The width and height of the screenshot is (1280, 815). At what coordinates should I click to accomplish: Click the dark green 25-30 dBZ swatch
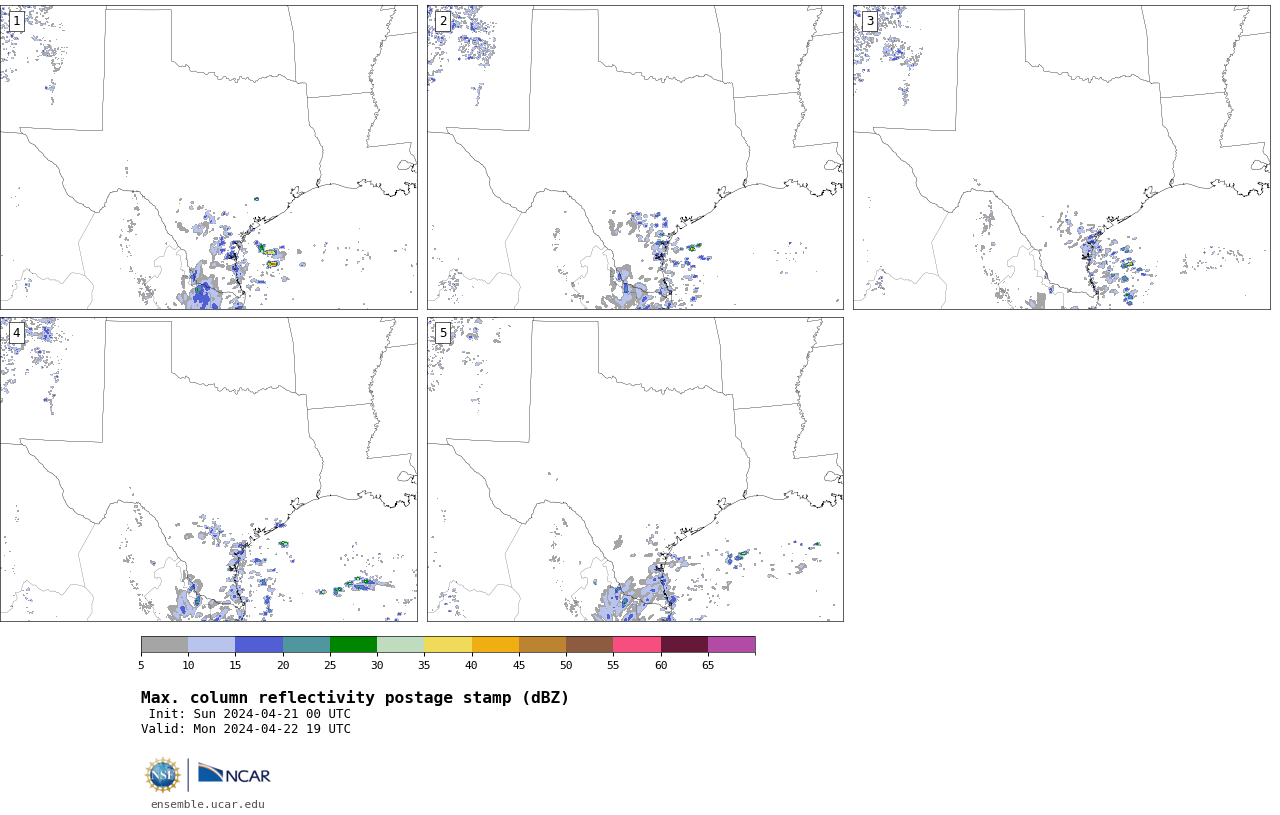tap(353, 645)
